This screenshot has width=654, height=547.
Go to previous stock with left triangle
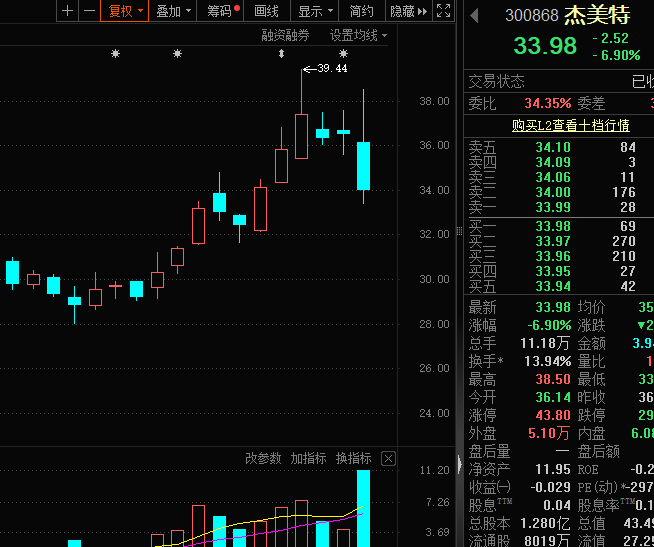point(474,16)
